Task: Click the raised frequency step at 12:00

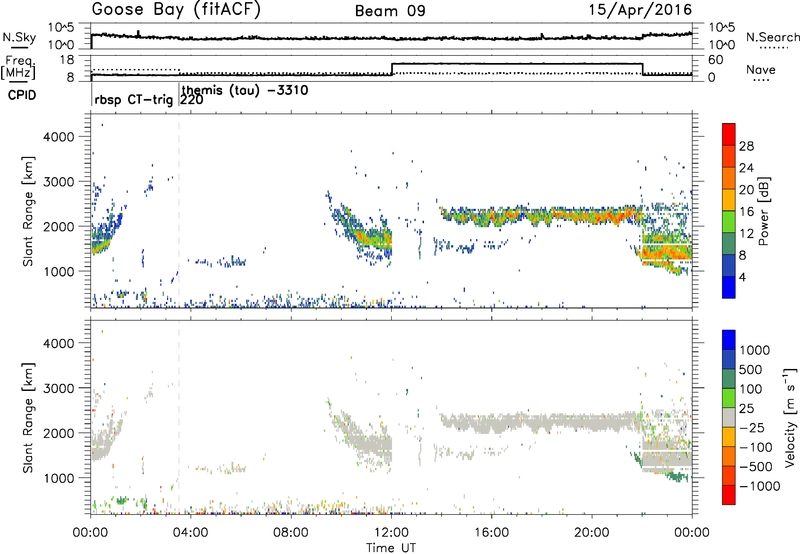Action: tap(517, 64)
